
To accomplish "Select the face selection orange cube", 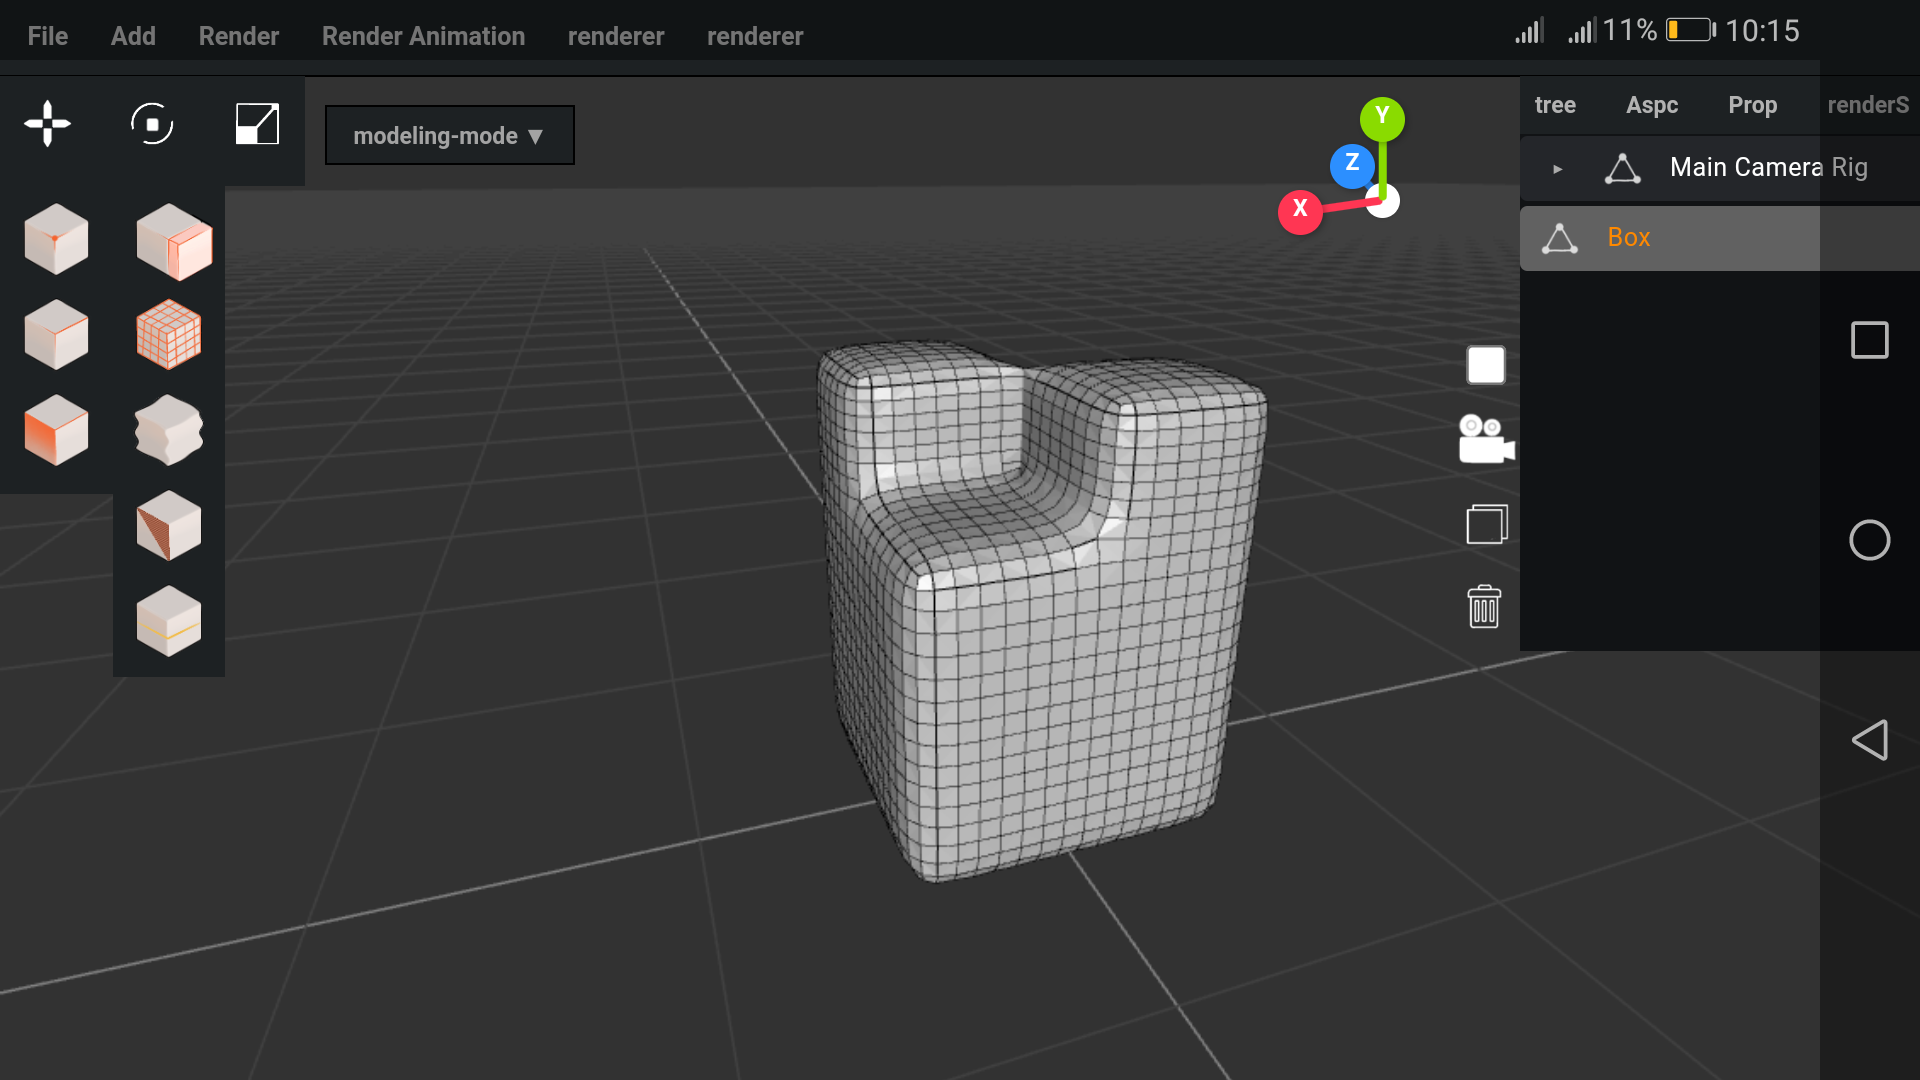I will 56,430.
